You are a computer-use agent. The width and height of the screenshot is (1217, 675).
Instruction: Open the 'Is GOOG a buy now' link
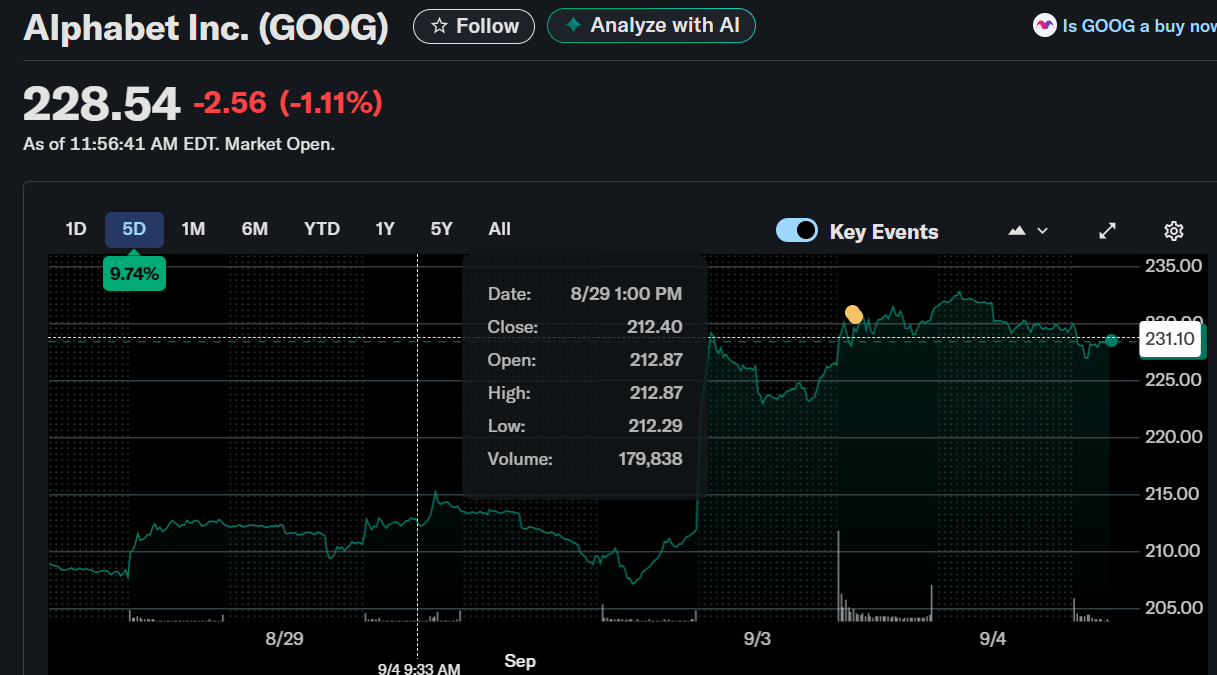[1139, 26]
